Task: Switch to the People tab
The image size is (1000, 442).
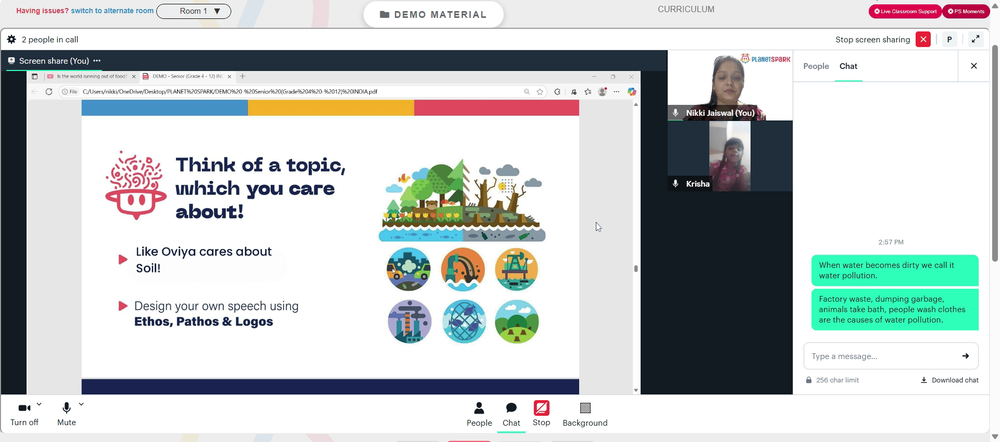Action: 816,66
